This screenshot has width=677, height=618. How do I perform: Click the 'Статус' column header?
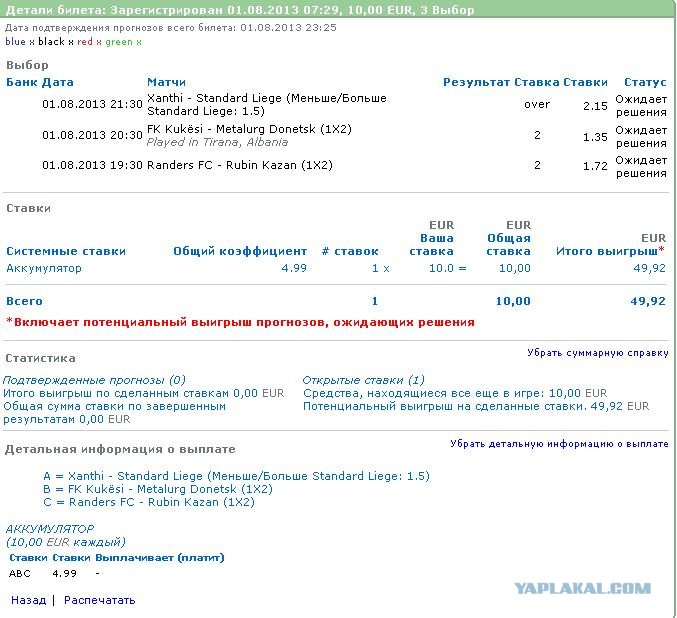pos(644,82)
